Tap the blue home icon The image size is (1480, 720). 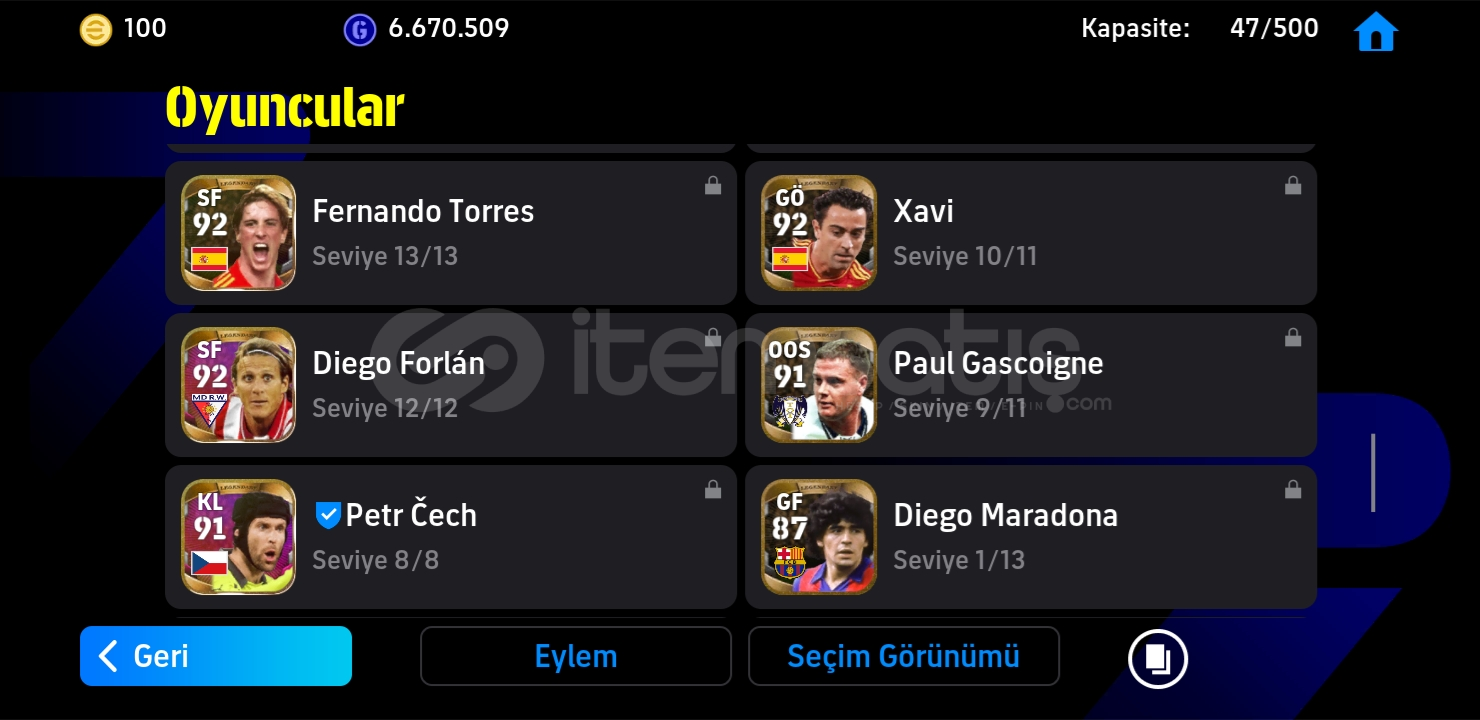click(1375, 31)
